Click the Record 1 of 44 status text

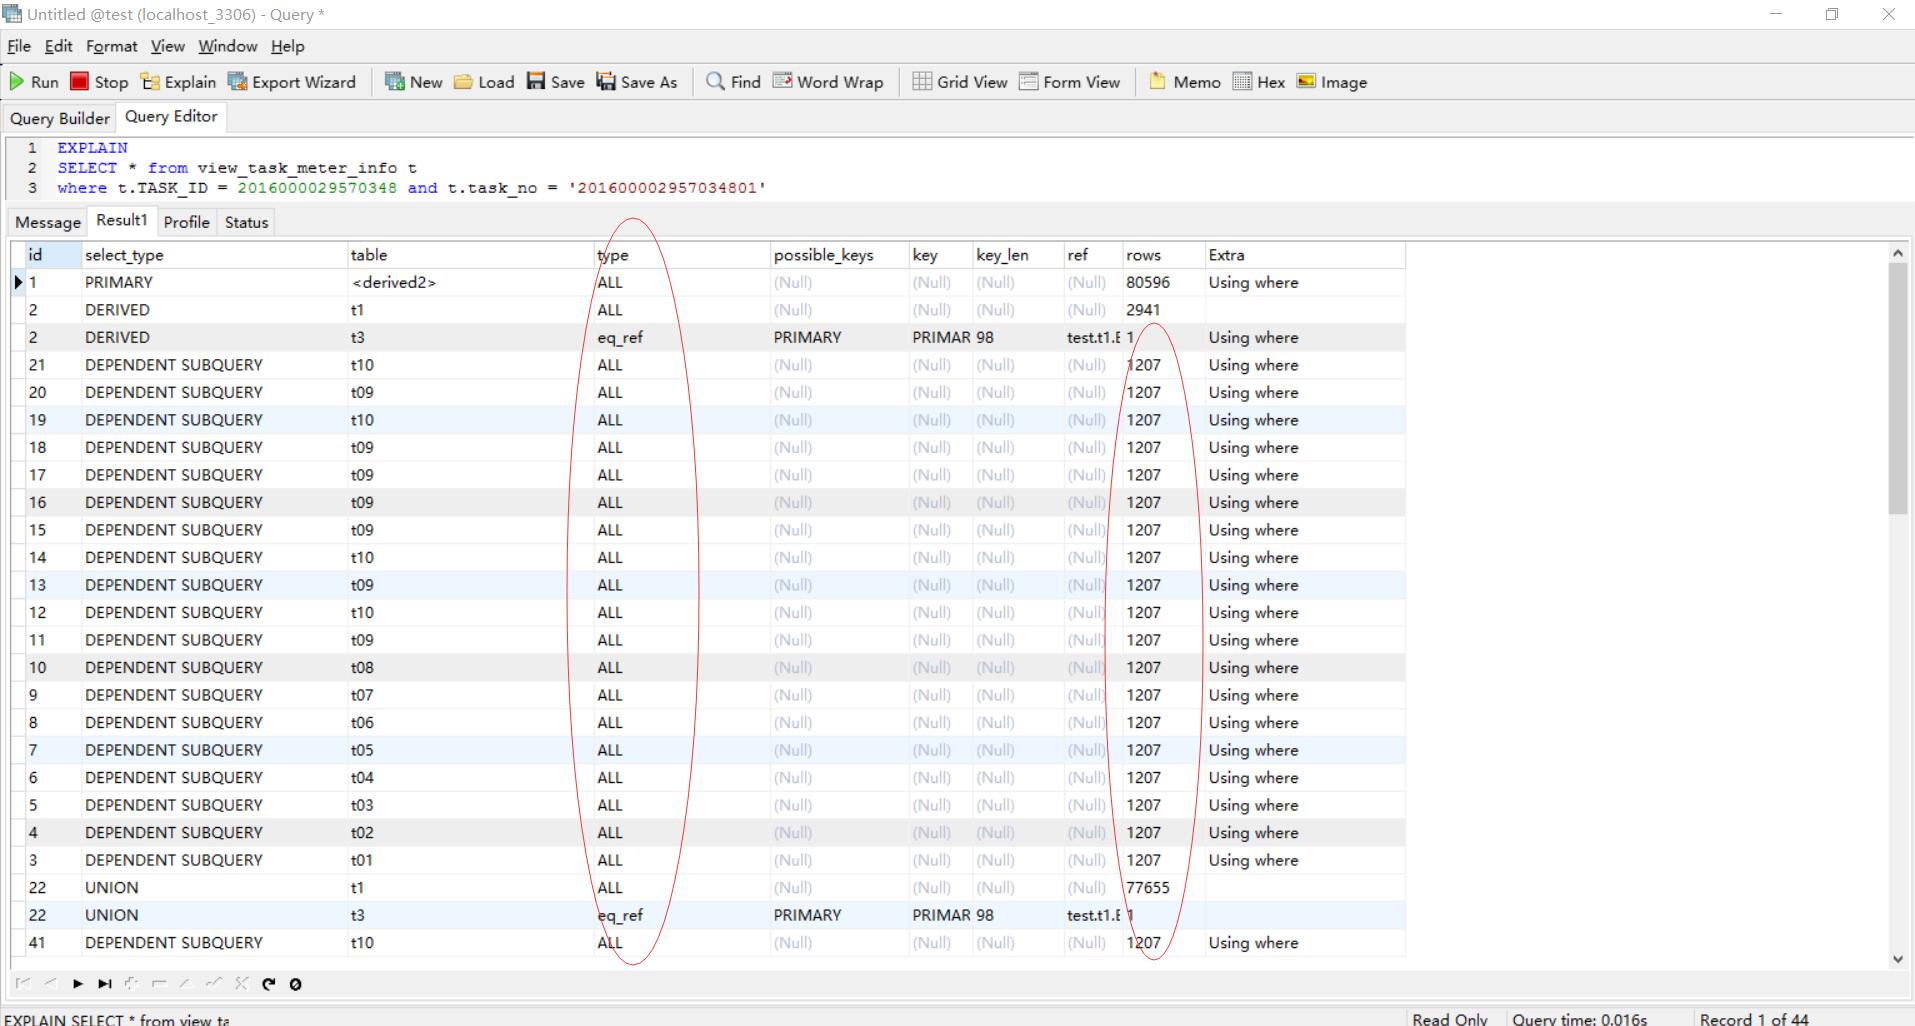1754,1018
